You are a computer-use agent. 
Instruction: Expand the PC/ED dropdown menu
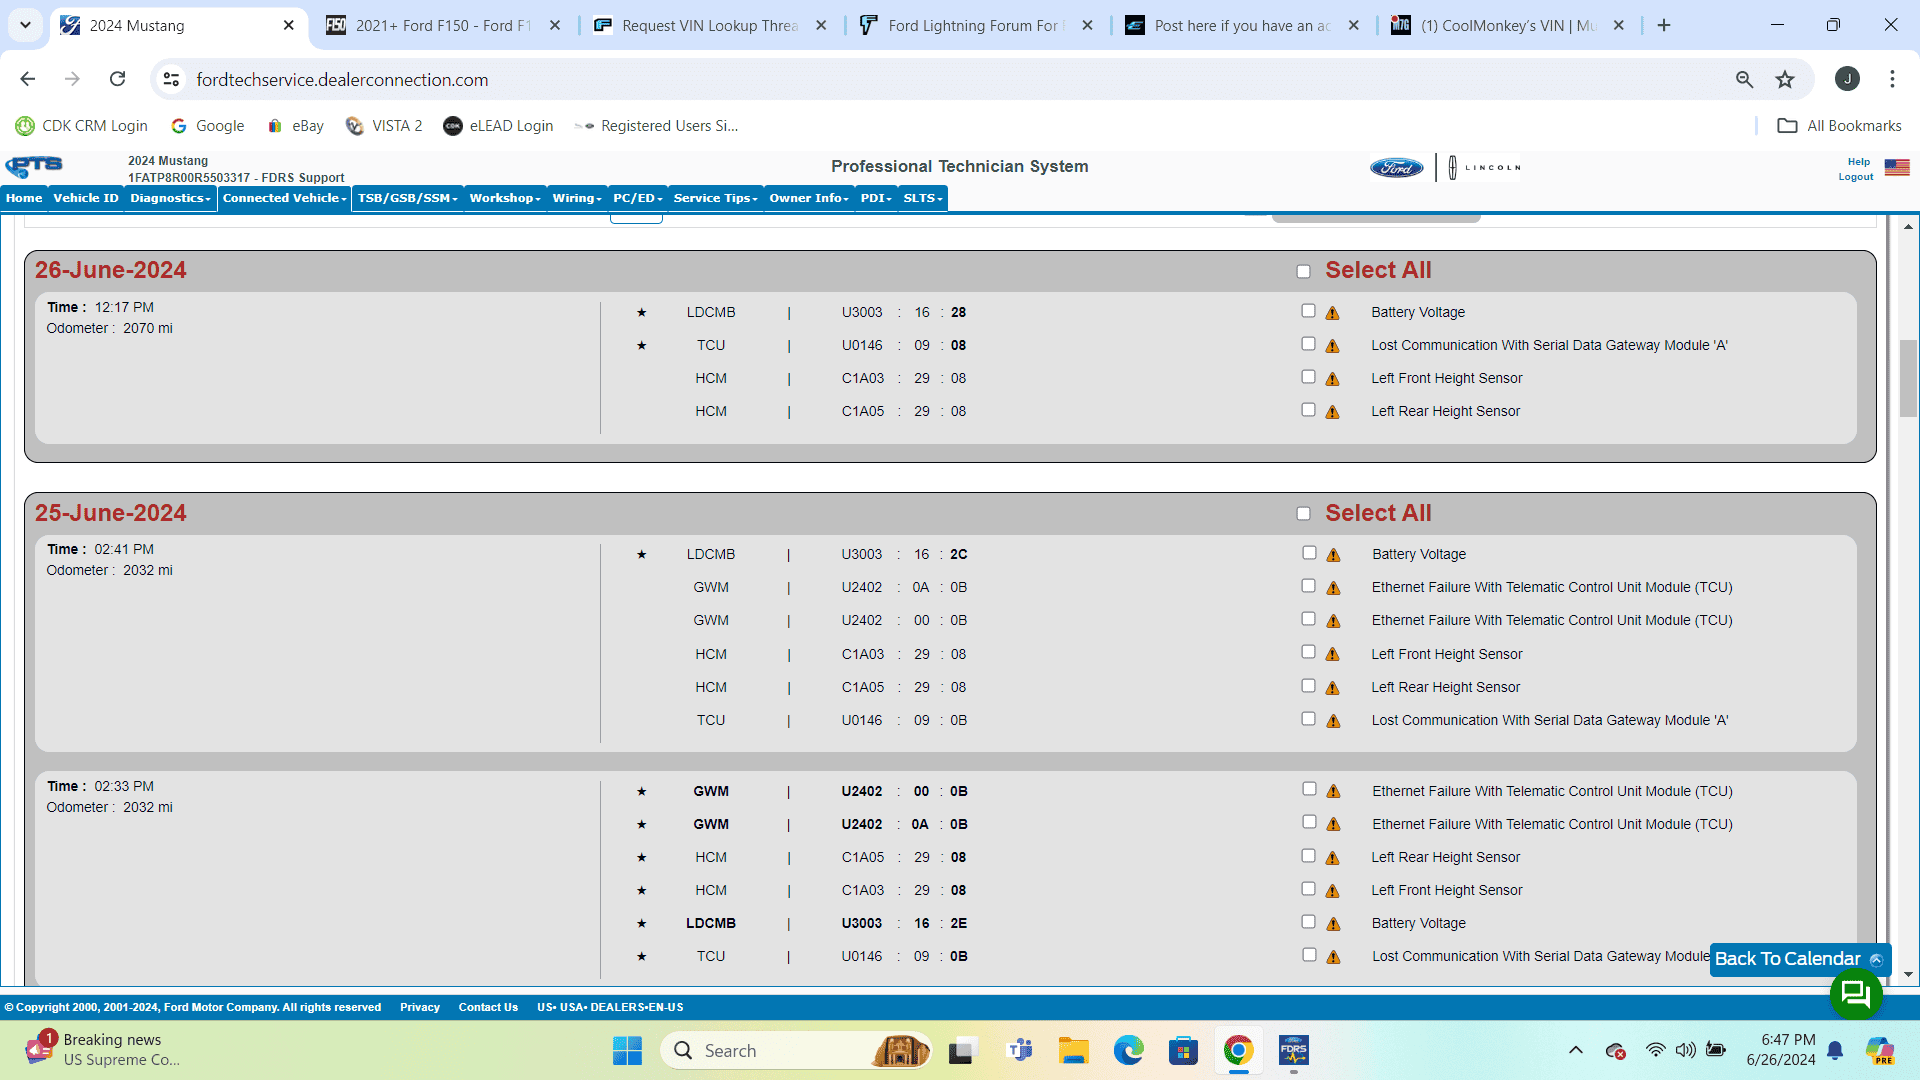(x=637, y=198)
